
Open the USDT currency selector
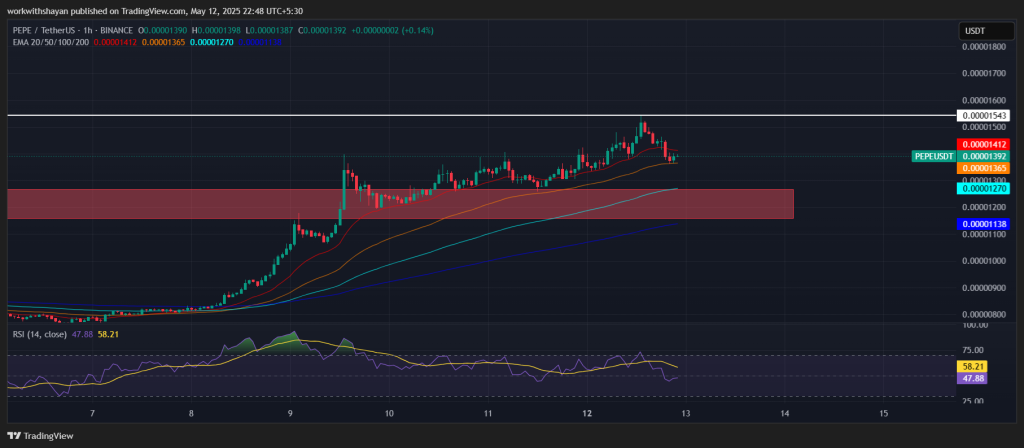[x=974, y=31]
